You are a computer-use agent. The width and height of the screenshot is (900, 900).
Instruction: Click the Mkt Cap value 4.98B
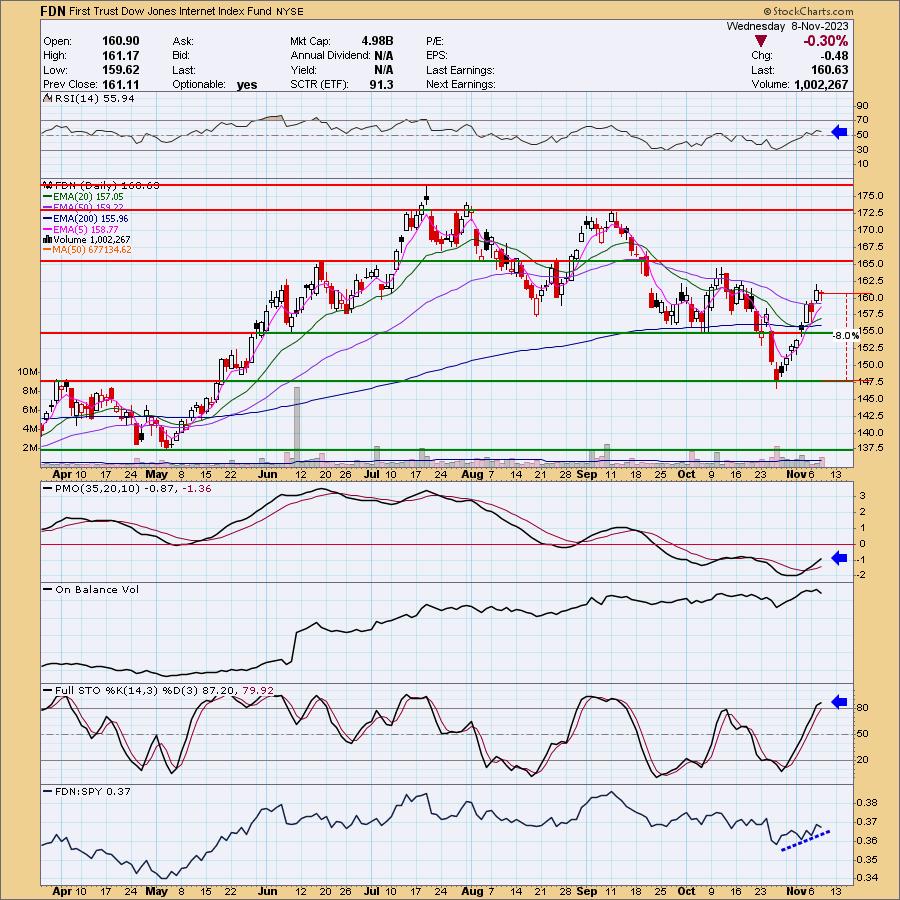tap(377, 41)
